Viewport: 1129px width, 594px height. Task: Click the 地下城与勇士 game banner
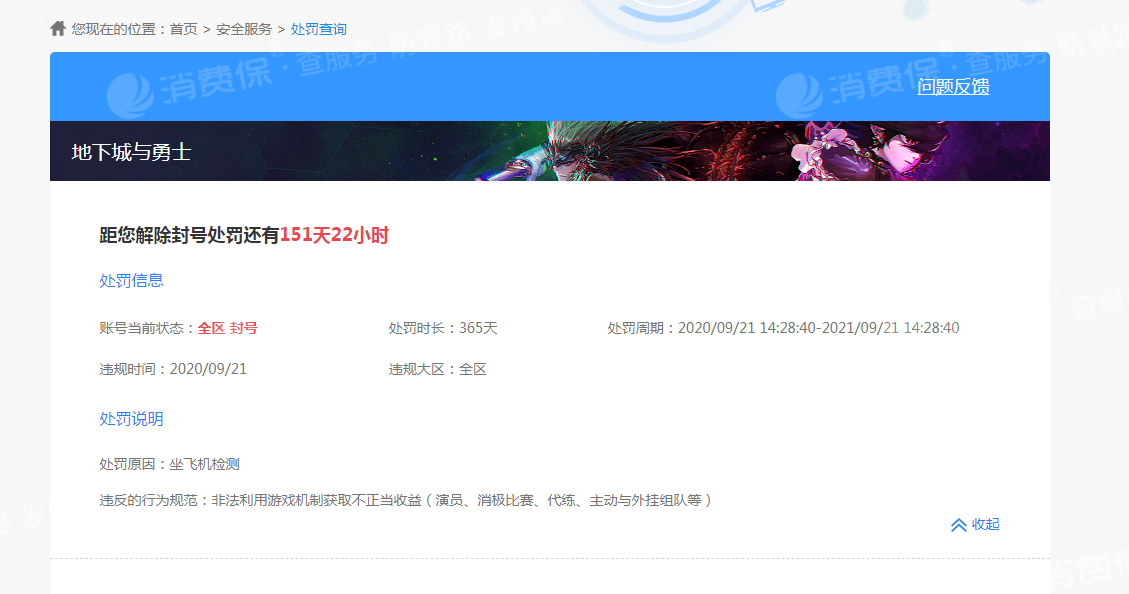[549, 150]
